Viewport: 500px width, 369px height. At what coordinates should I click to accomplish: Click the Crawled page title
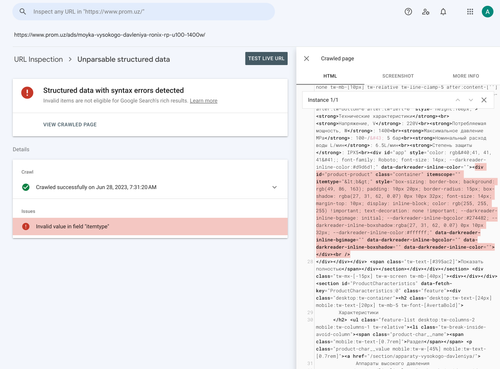(337, 58)
